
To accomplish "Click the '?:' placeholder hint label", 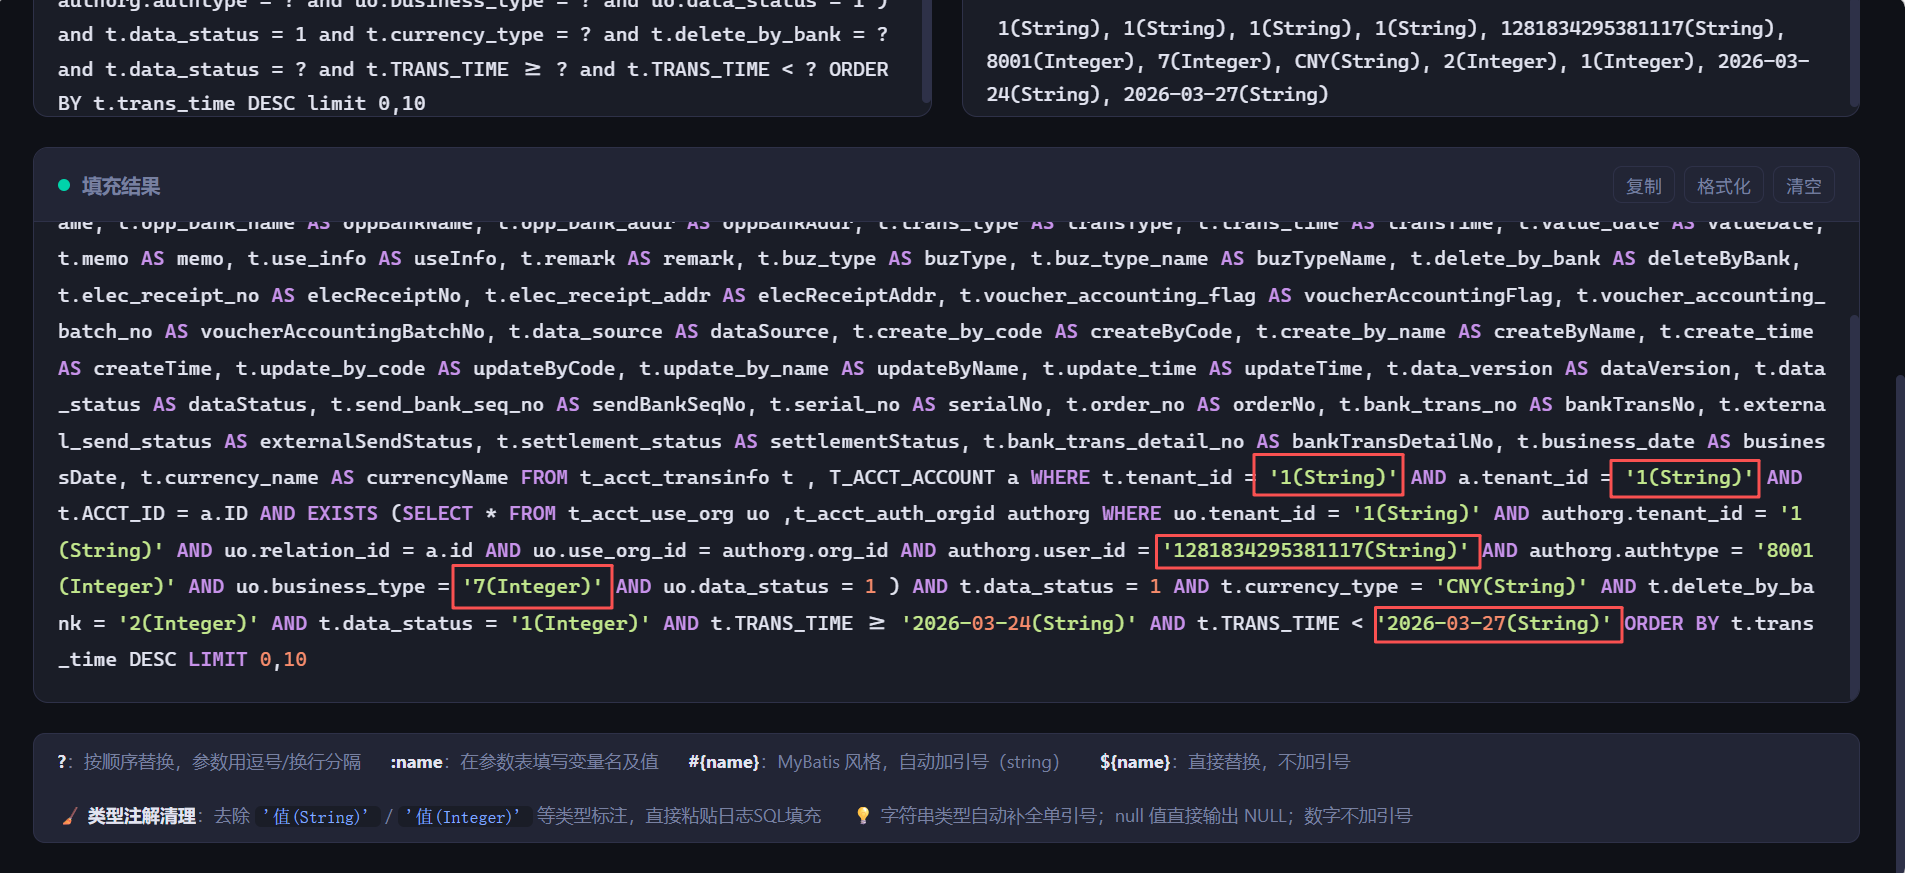I will coord(65,762).
